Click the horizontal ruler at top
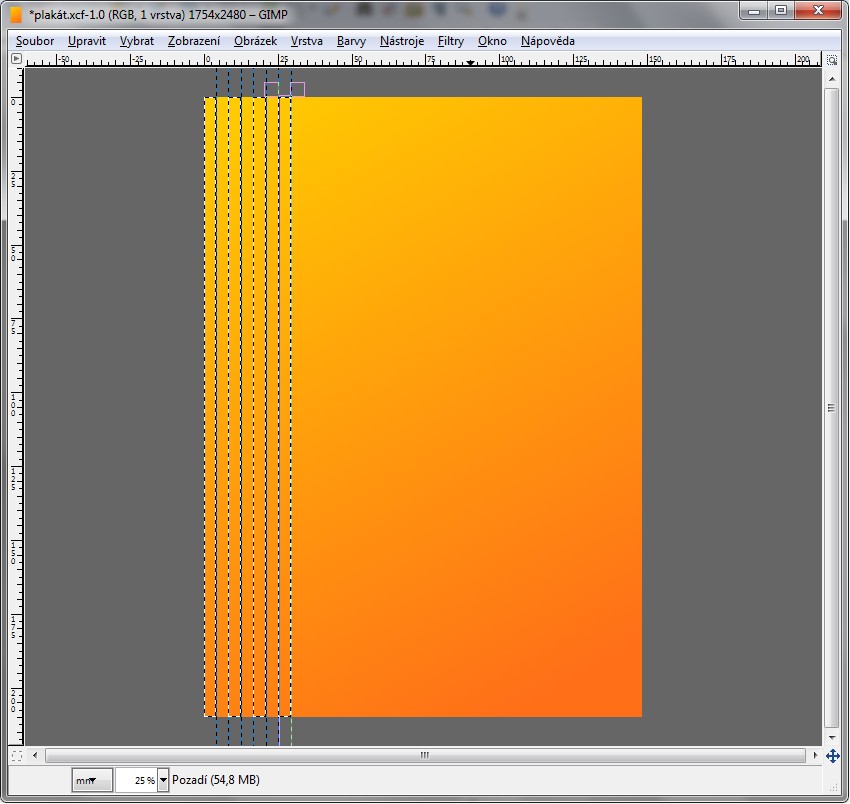Screen dimensions: 850x804 coord(423,60)
